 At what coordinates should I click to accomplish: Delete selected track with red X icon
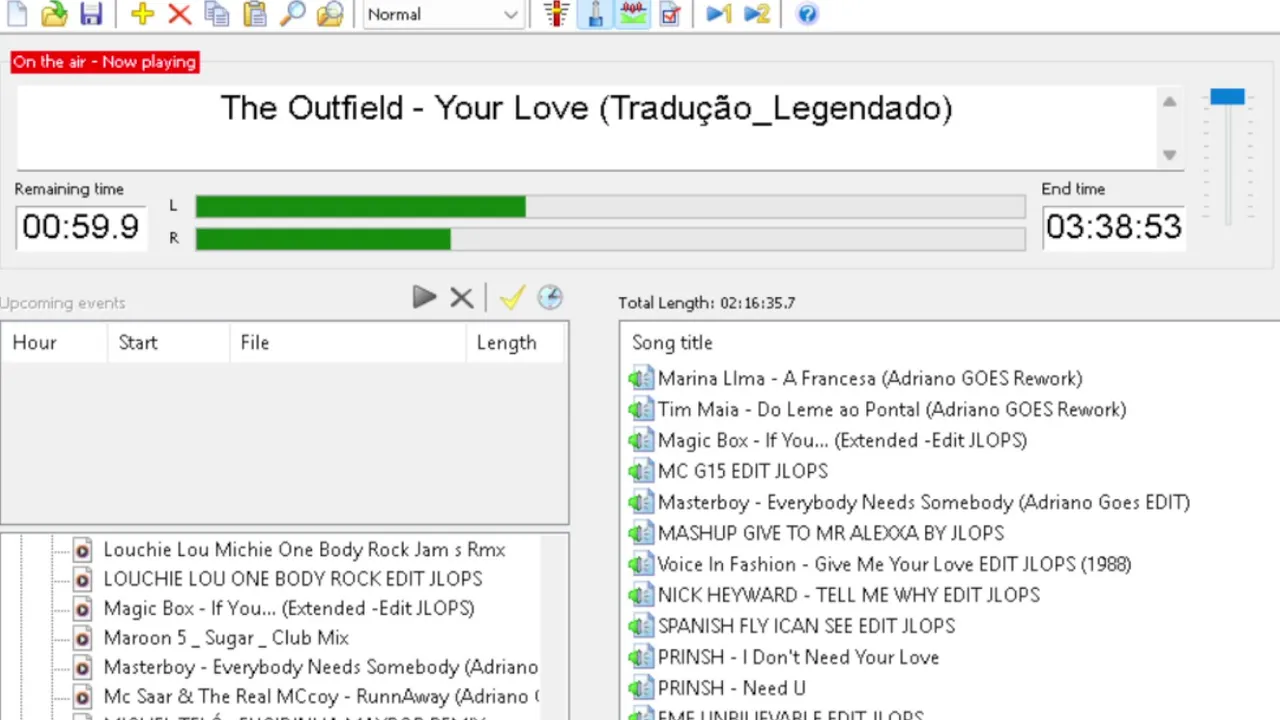[180, 13]
